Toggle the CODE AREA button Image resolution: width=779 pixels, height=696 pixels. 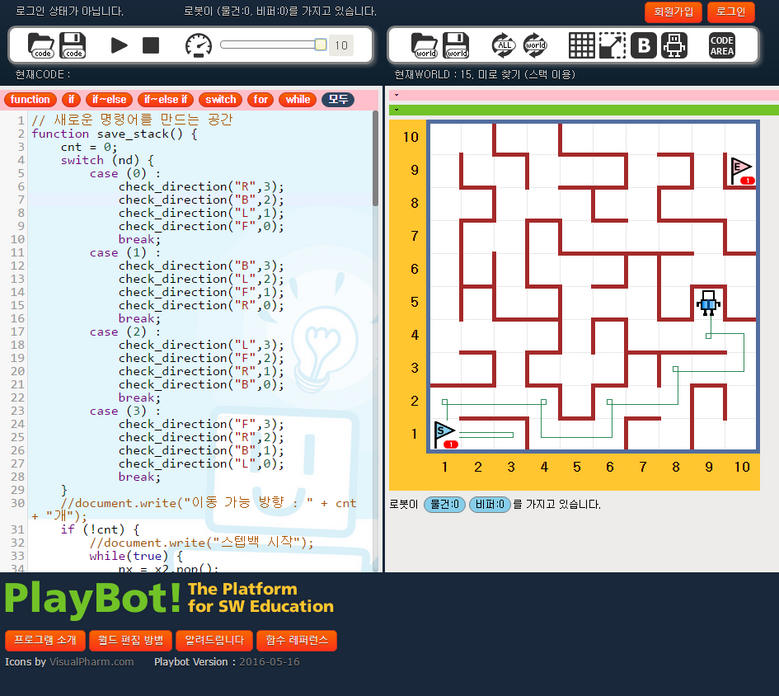tap(722, 46)
